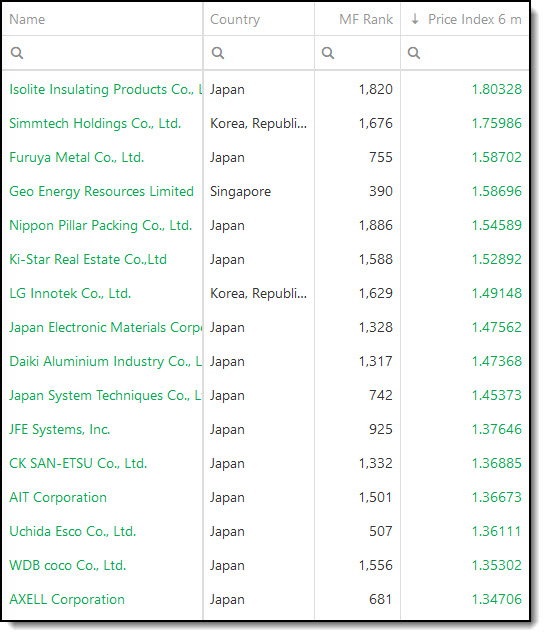
Task: Select price index value 1.45373
Action: (x=497, y=396)
